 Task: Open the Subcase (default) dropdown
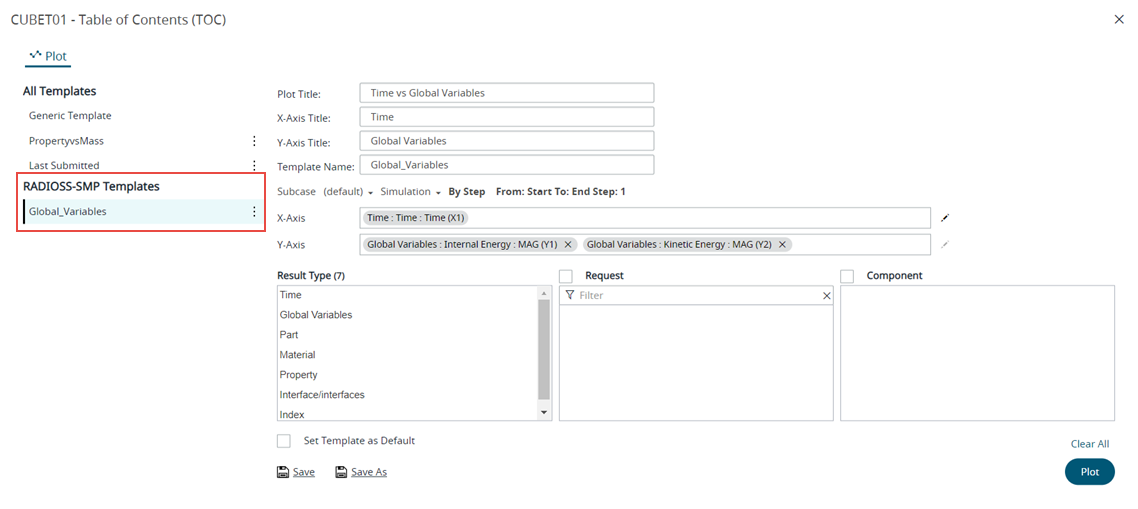tap(348, 192)
